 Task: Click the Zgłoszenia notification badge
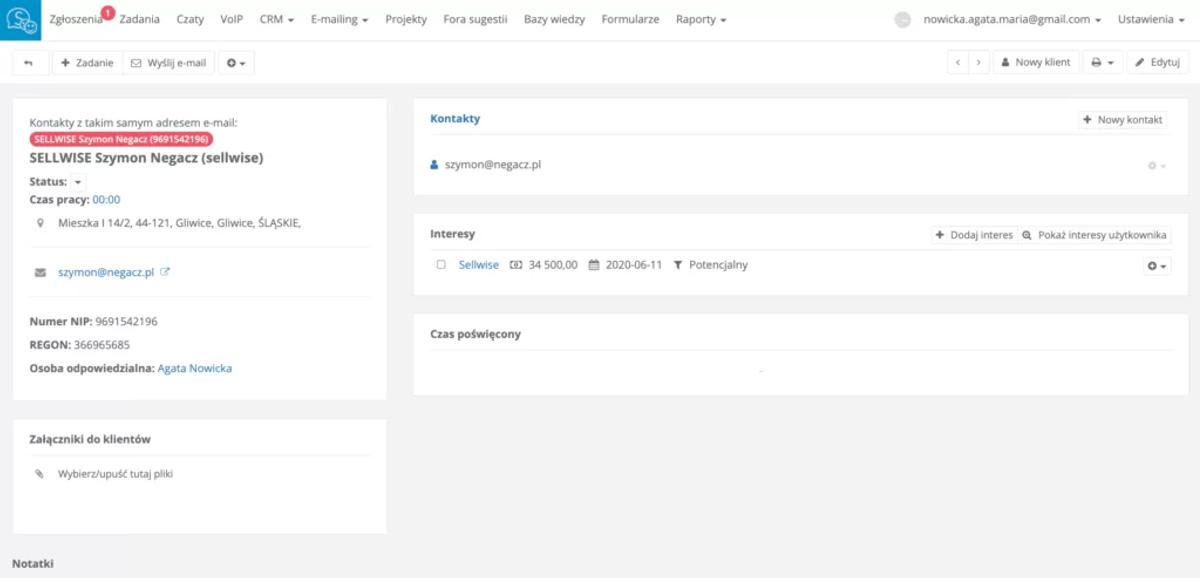pyautogui.click(x=108, y=12)
